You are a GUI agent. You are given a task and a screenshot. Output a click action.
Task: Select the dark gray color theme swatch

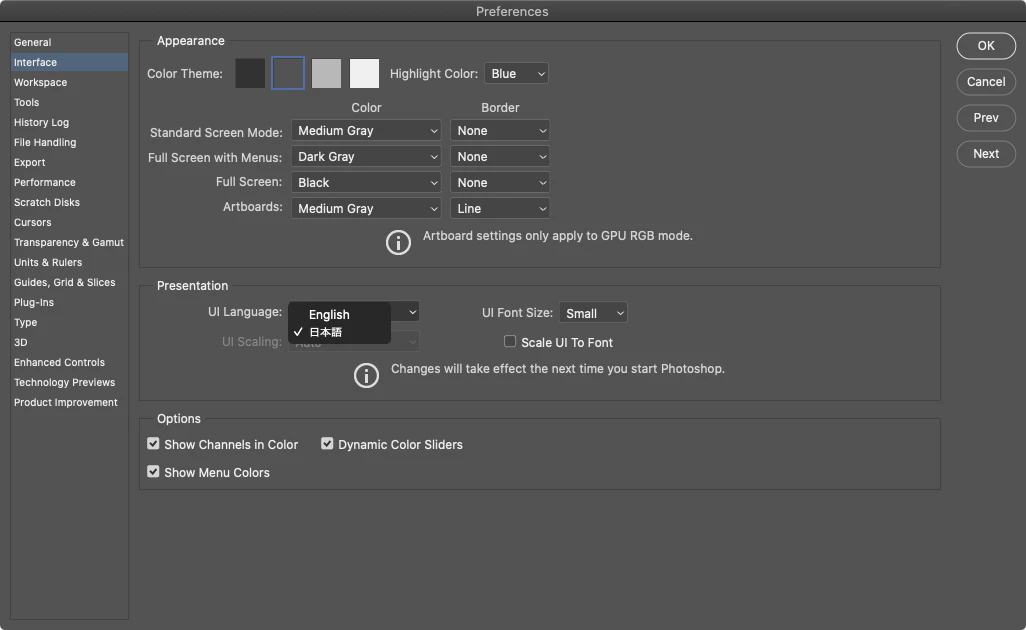288,73
